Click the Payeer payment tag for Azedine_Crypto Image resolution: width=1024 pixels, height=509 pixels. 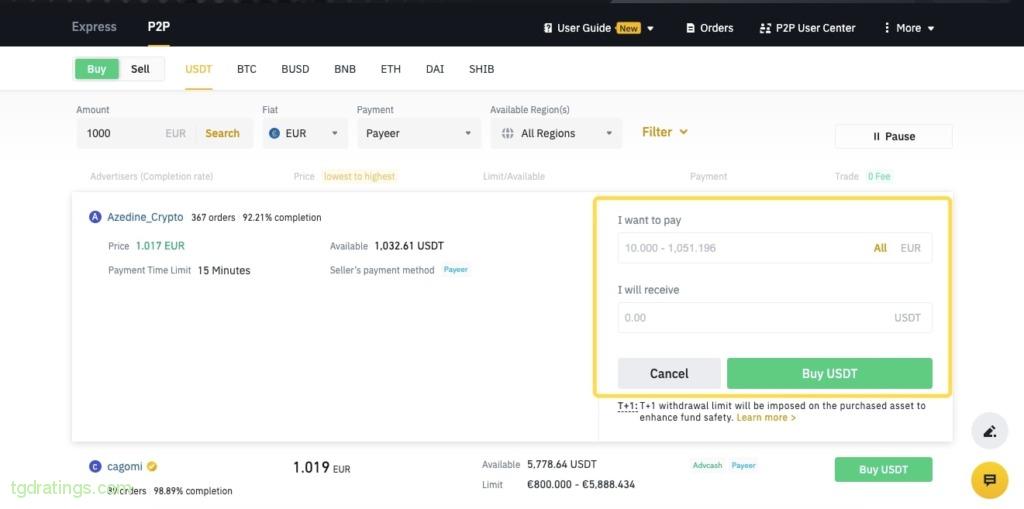coord(456,269)
